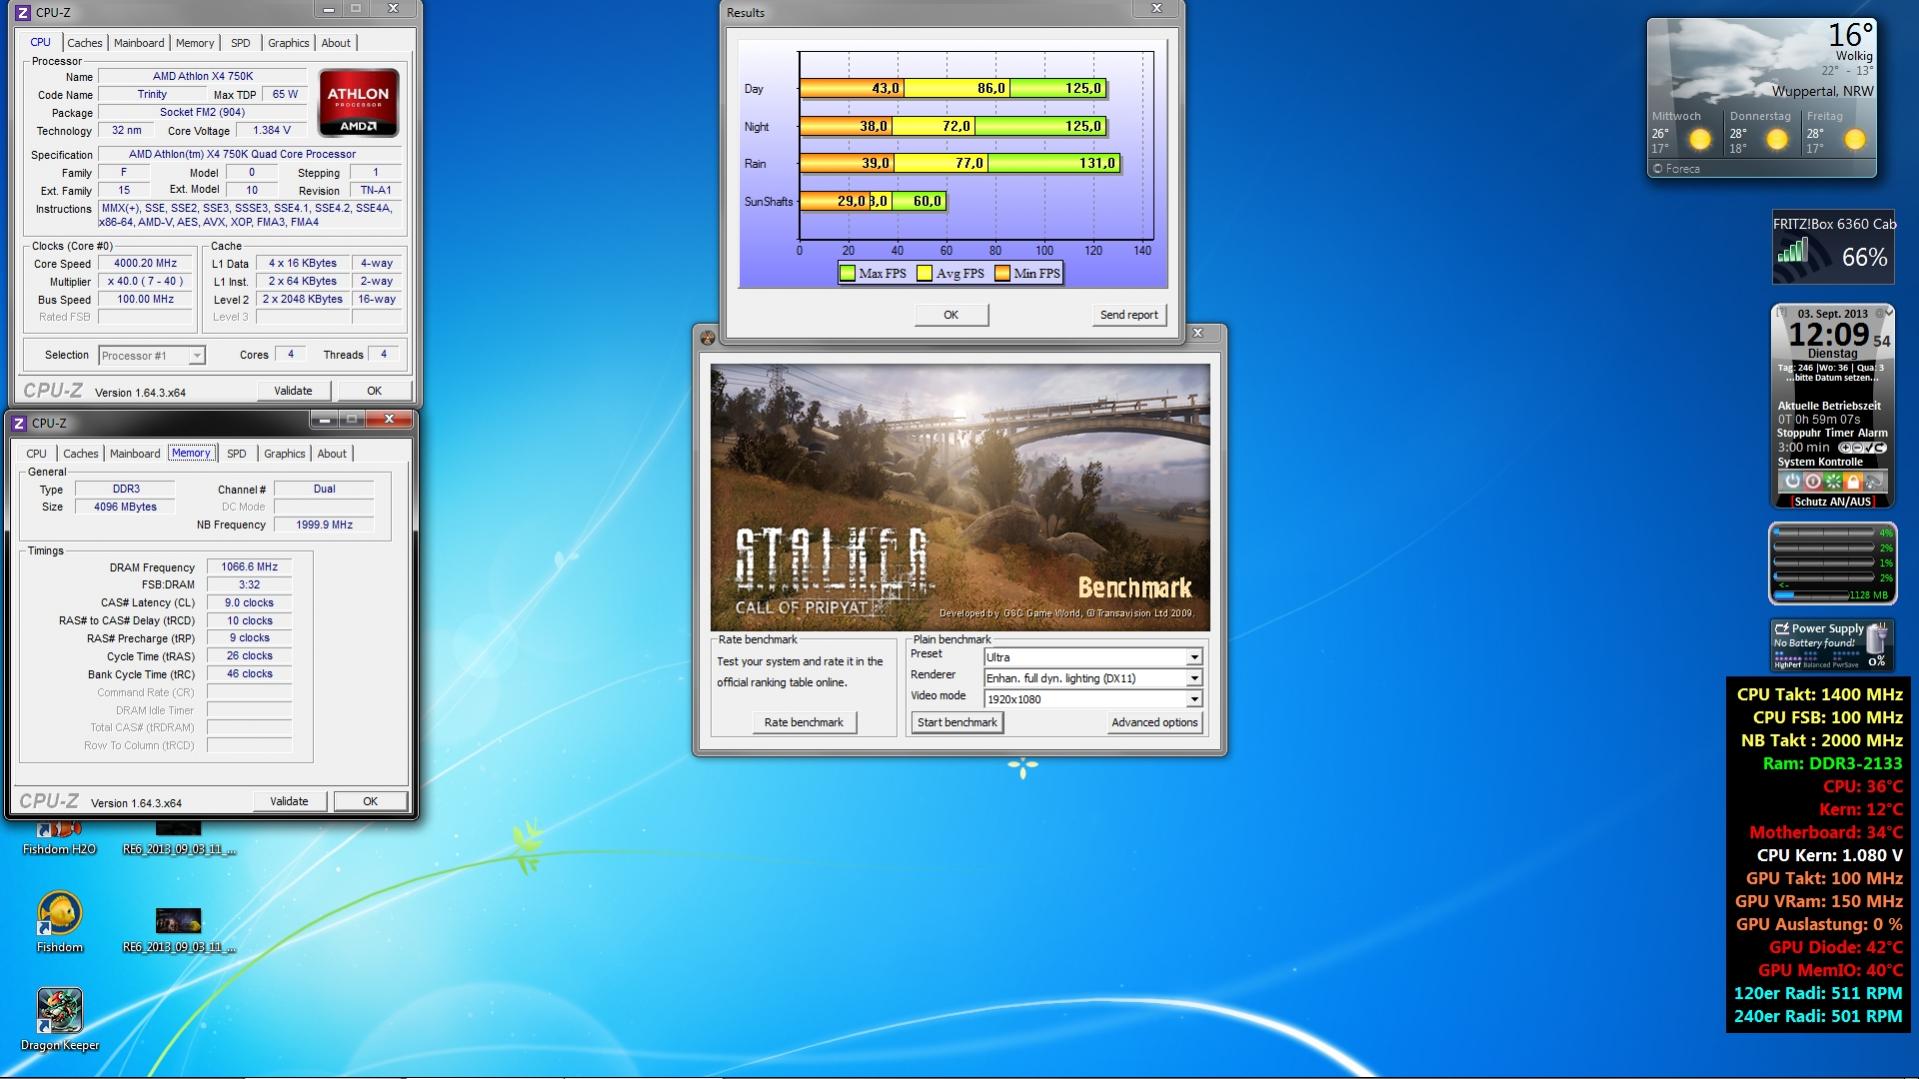
Task: Click the gray icon in System Kontrolle
Action: [x=1874, y=482]
